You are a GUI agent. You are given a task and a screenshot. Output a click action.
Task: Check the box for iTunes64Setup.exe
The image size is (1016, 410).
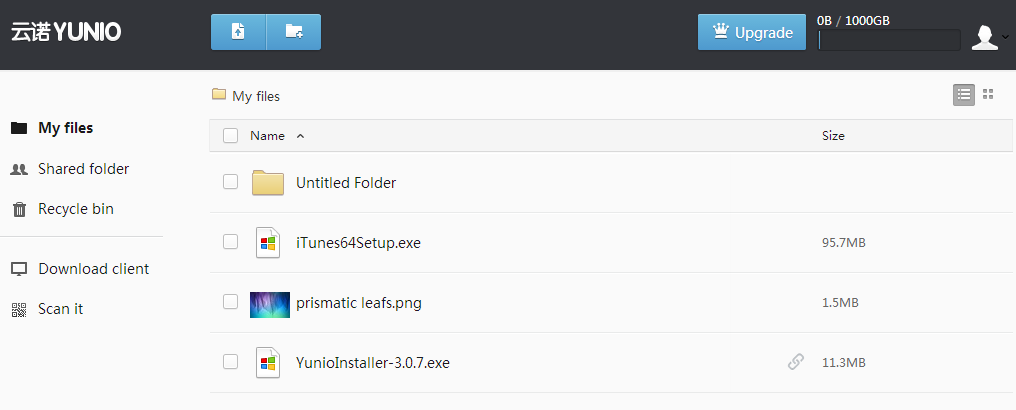pos(231,242)
